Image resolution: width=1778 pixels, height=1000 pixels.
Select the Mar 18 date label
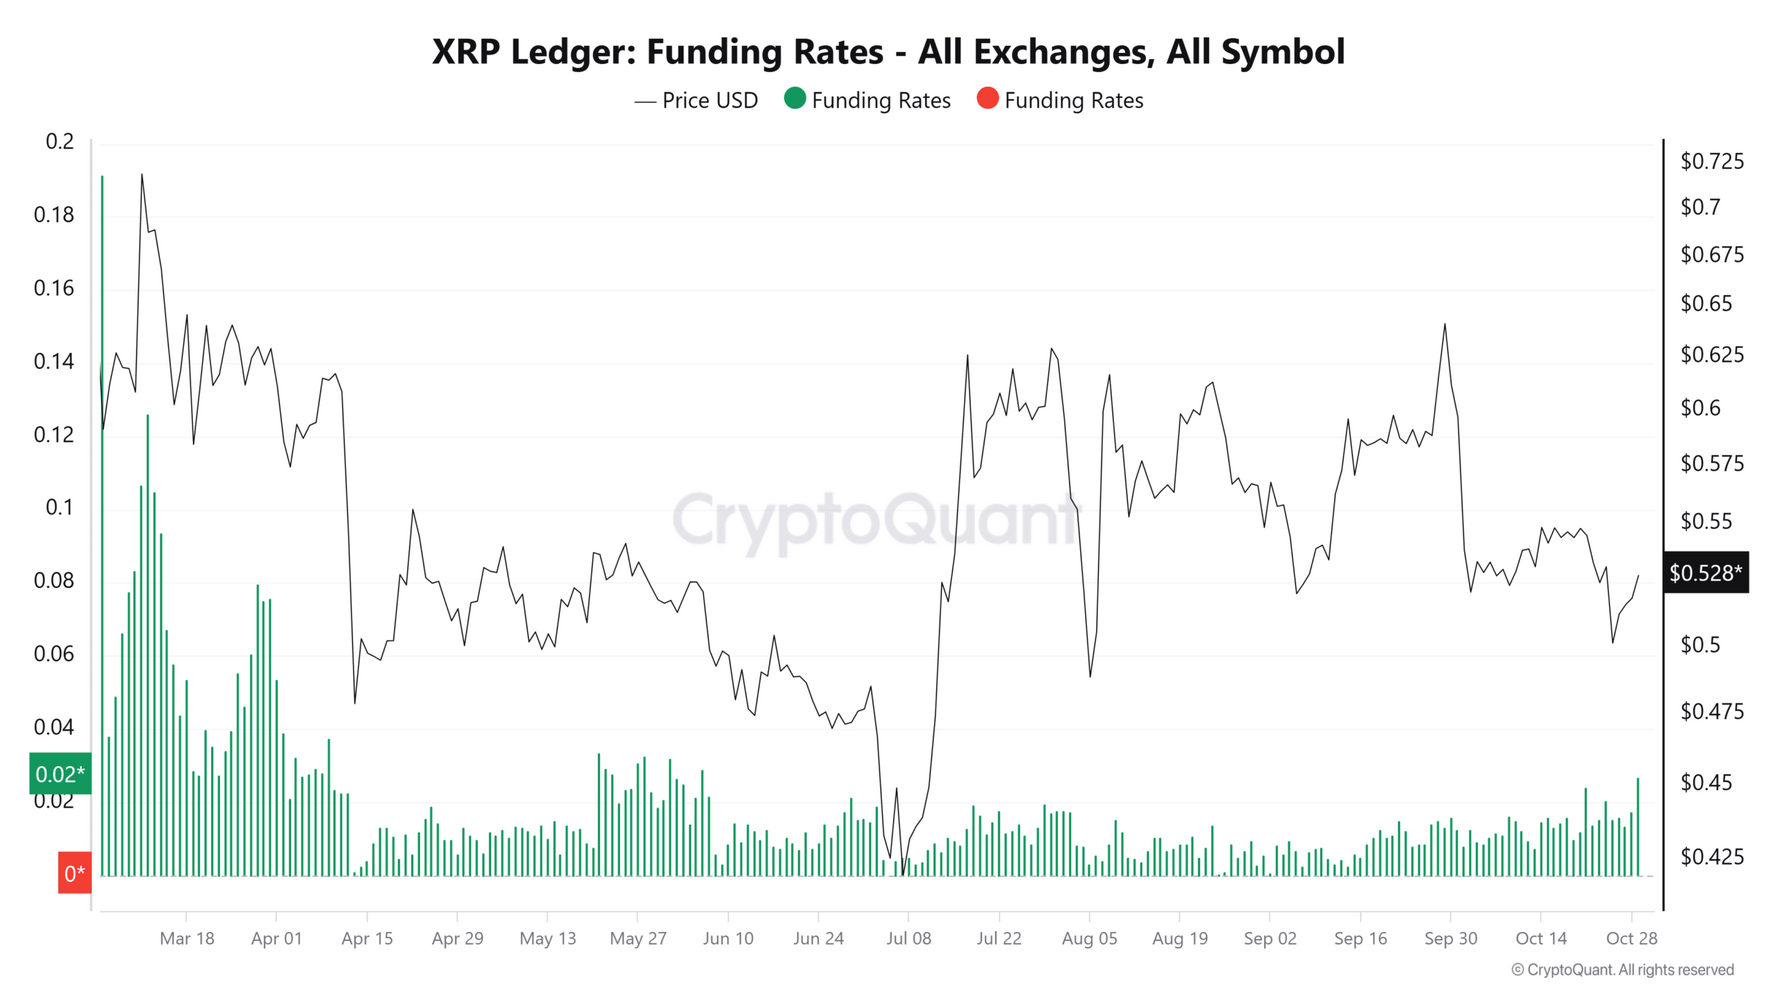187,939
